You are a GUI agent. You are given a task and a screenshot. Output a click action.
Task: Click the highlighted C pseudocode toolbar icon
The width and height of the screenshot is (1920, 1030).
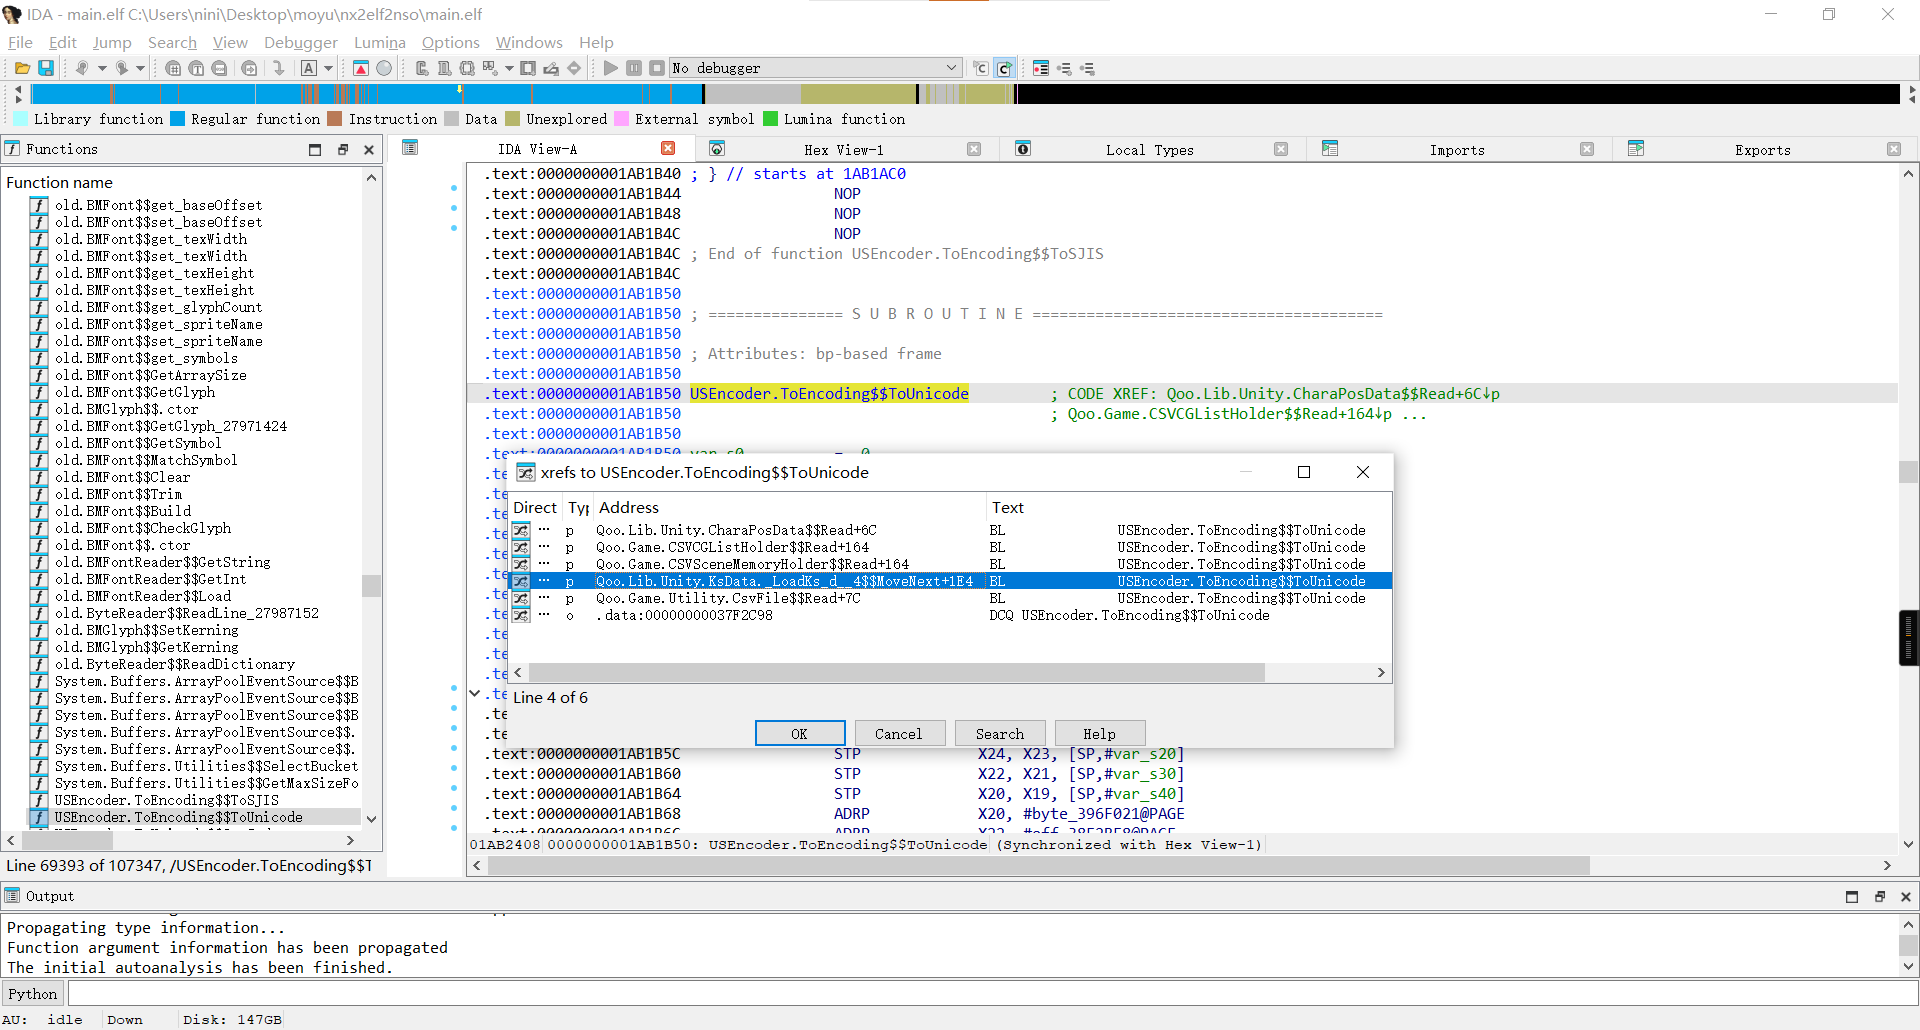[x=1005, y=68]
